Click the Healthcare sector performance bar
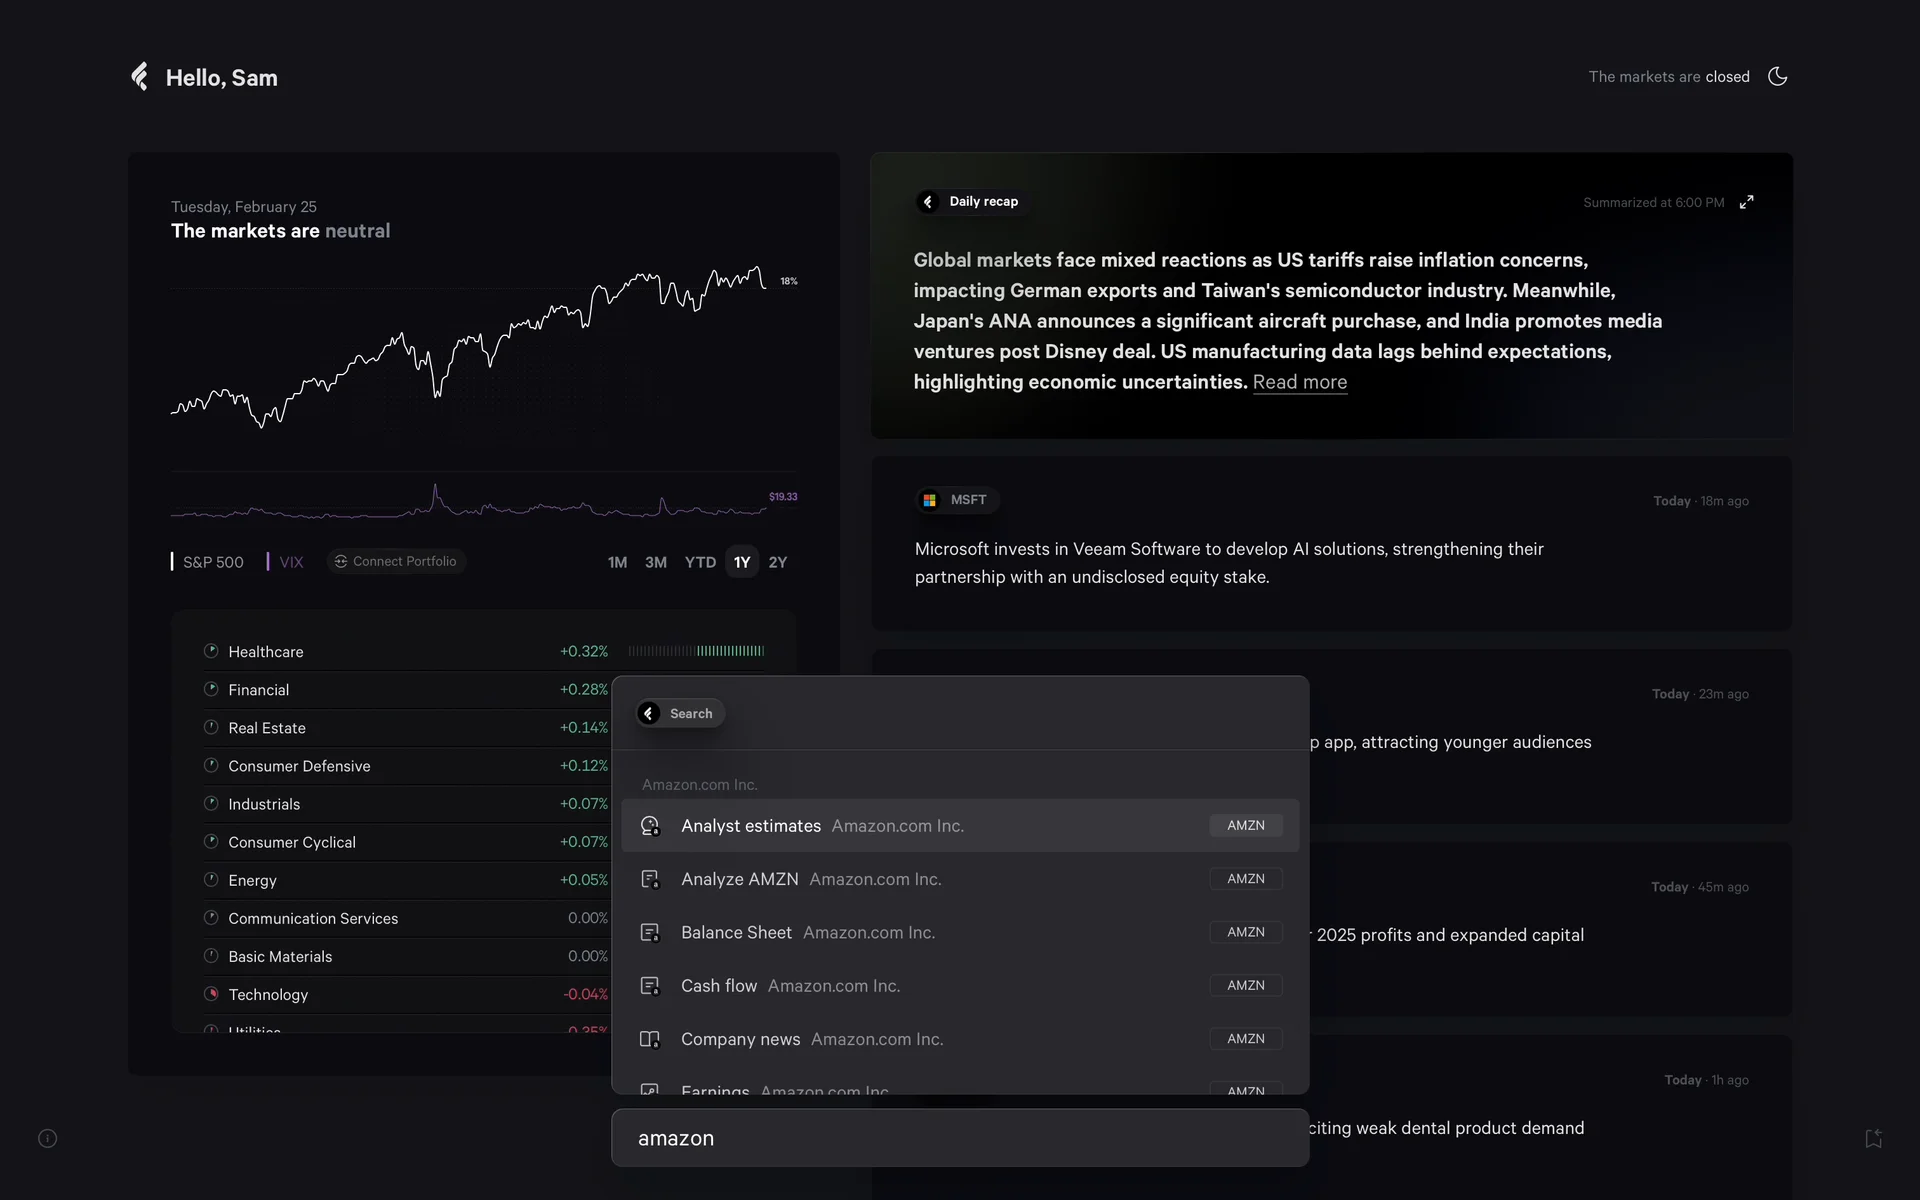This screenshot has width=1920, height=1200. [696, 651]
